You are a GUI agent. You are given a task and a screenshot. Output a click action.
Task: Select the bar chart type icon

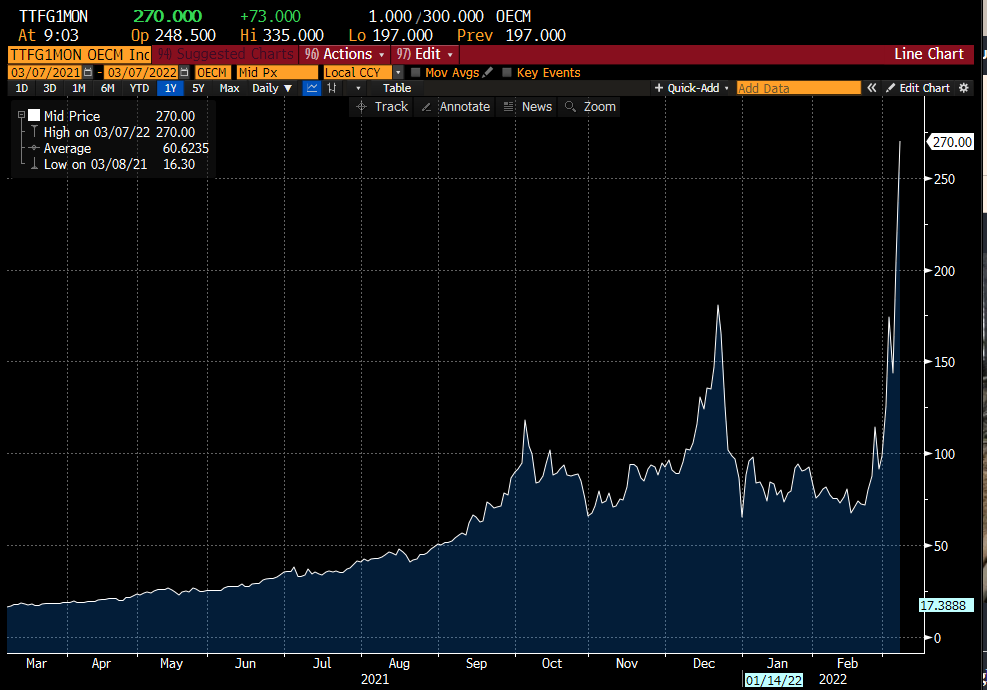pyautogui.click(x=332, y=88)
